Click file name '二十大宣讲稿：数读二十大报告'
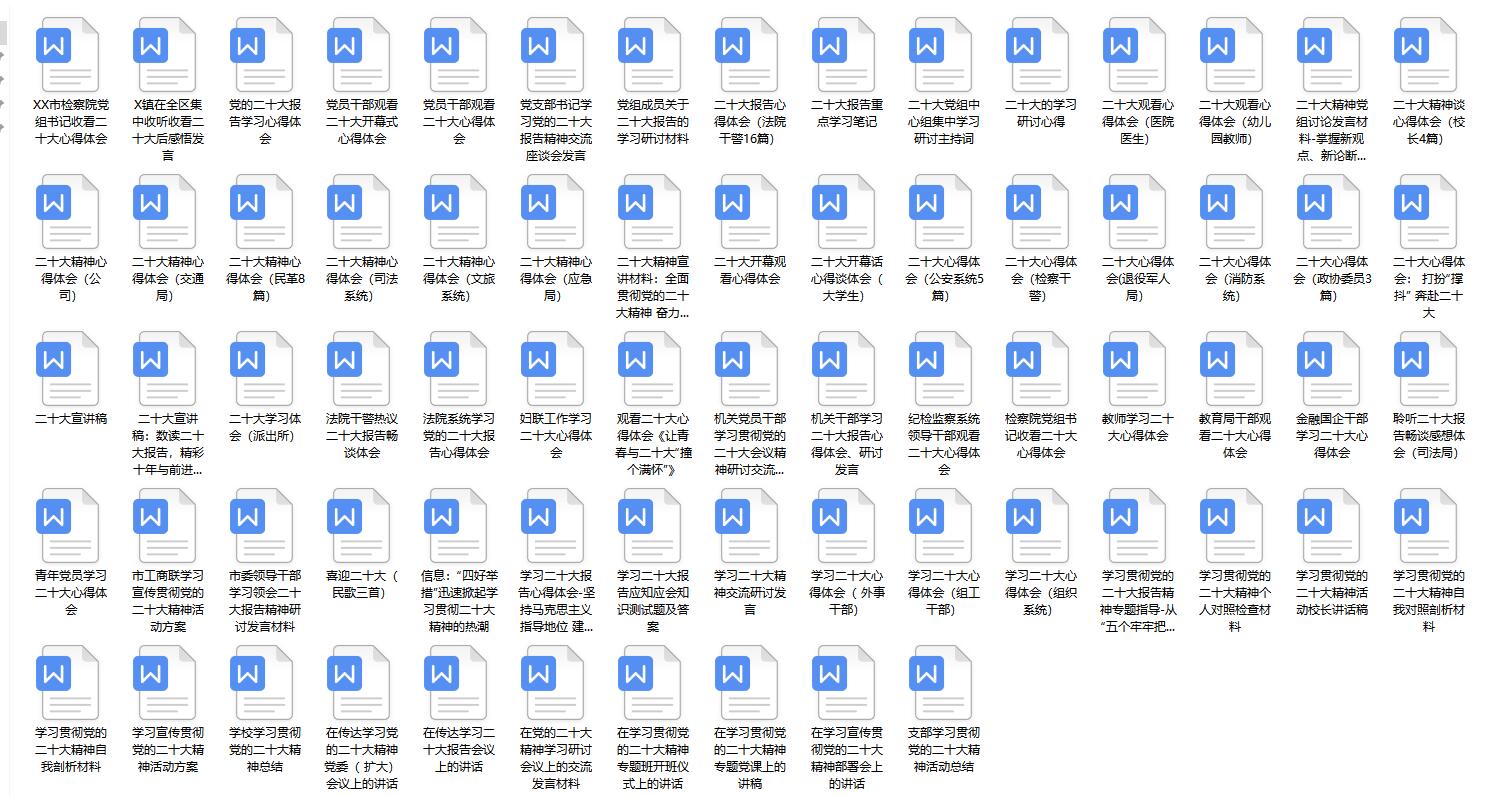The image size is (1490, 796). 166,444
